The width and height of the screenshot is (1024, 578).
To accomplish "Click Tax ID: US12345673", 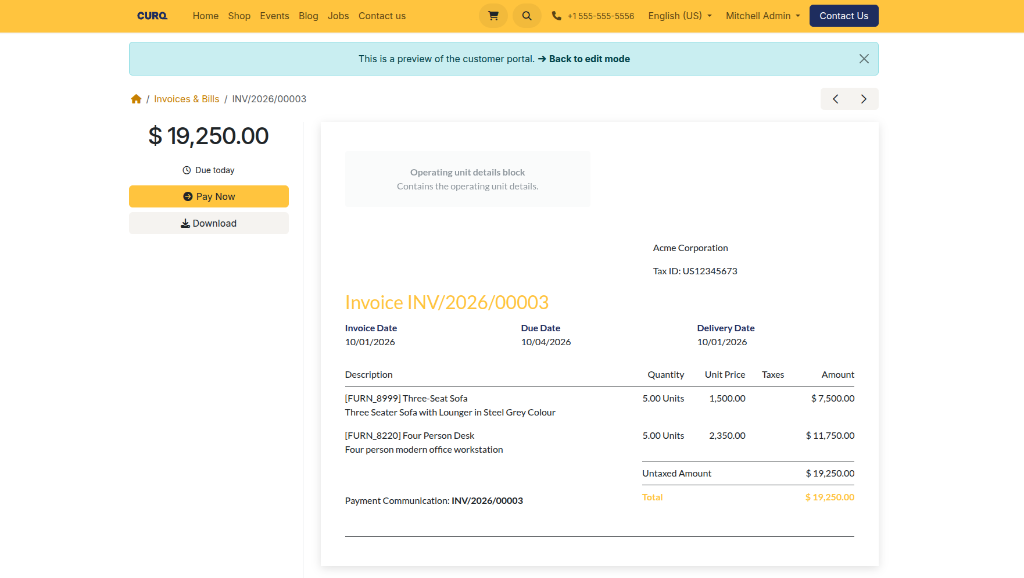I will 695,271.
